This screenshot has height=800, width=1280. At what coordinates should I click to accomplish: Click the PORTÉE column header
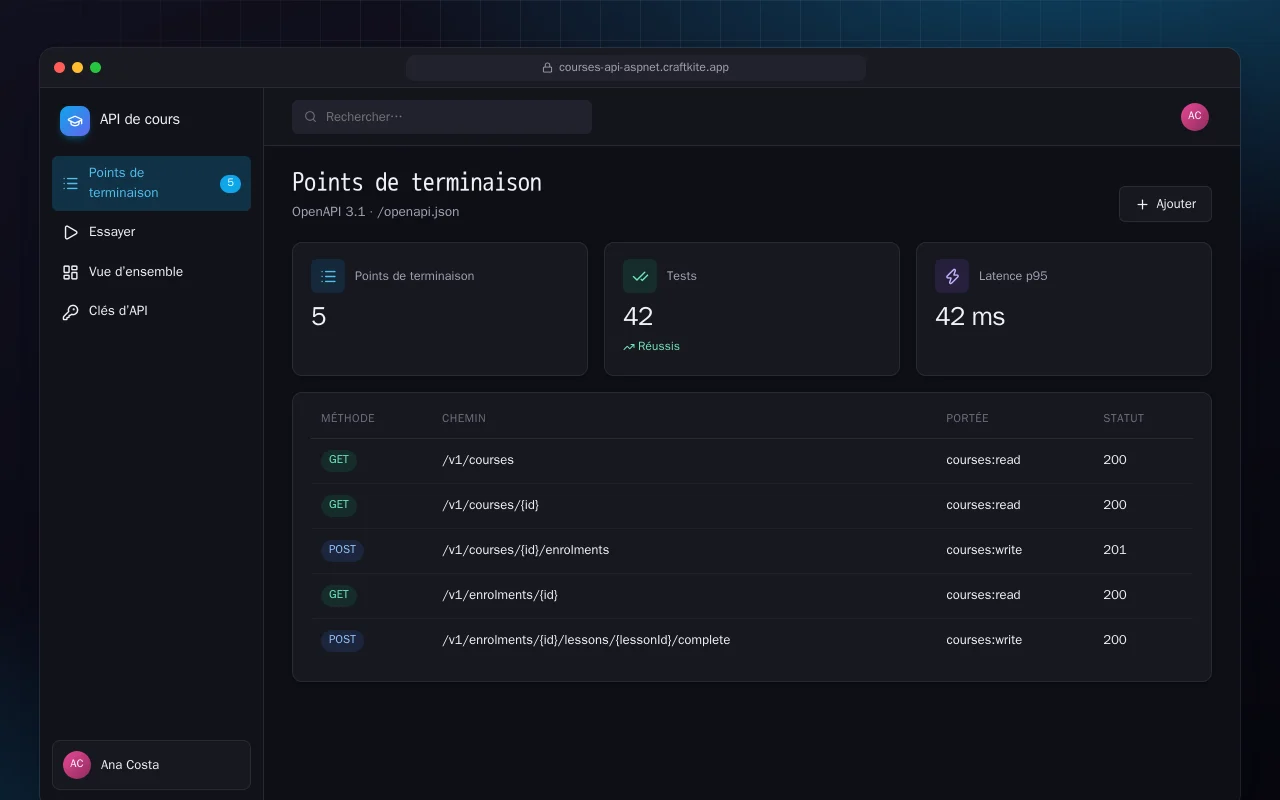tap(967, 418)
